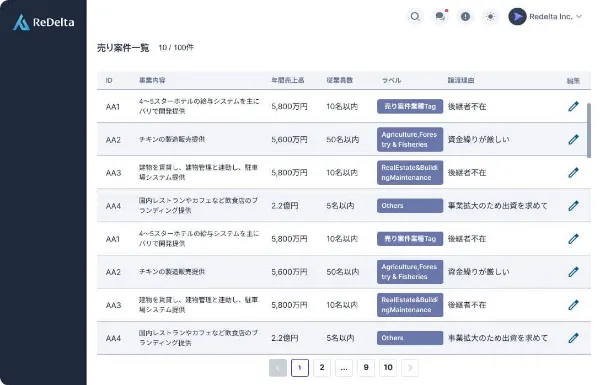
Task: Click the 事業内容 column header
Action: [x=152, y=80]
